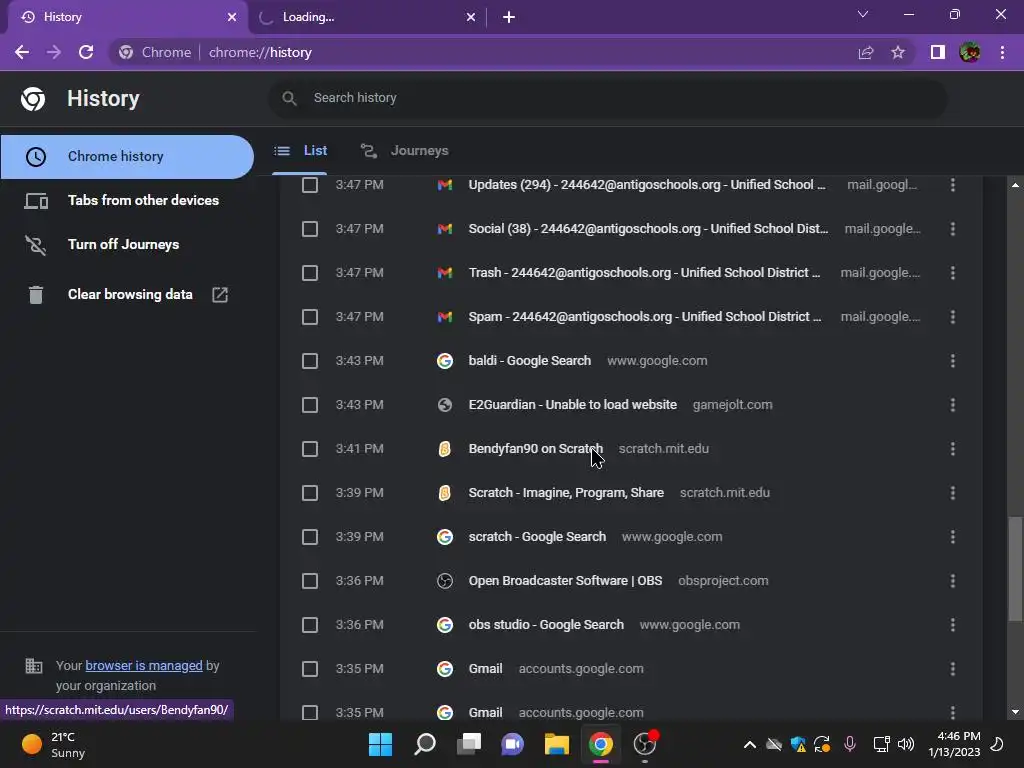Open the Chrome profile avatar
Screen dimensions: 1024x768
(970, 52)
